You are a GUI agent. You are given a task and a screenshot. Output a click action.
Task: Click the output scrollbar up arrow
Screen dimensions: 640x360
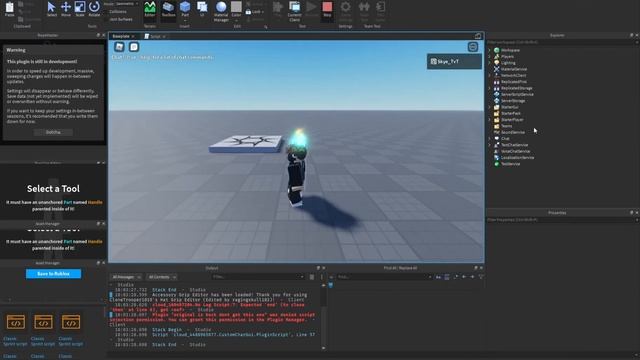(324, 285)
